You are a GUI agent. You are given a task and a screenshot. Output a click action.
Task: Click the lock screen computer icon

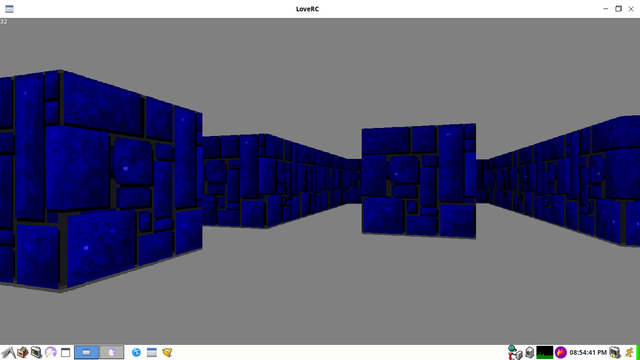615,352
